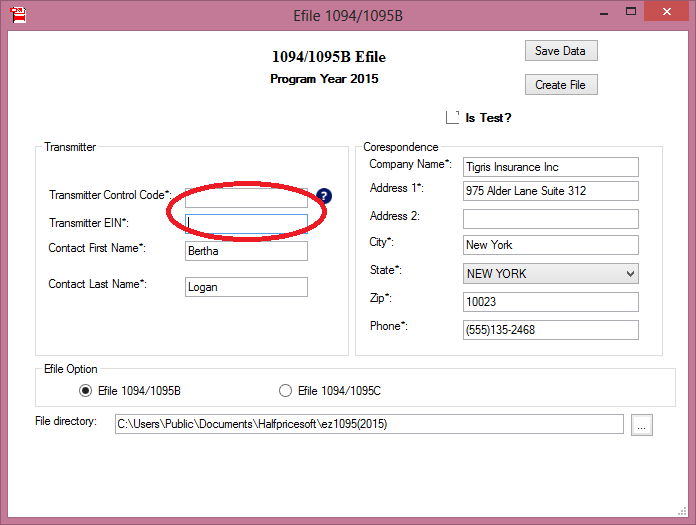Enable the Is Test? checkbox
696x525 pixels.
click(x=453, y=117)
